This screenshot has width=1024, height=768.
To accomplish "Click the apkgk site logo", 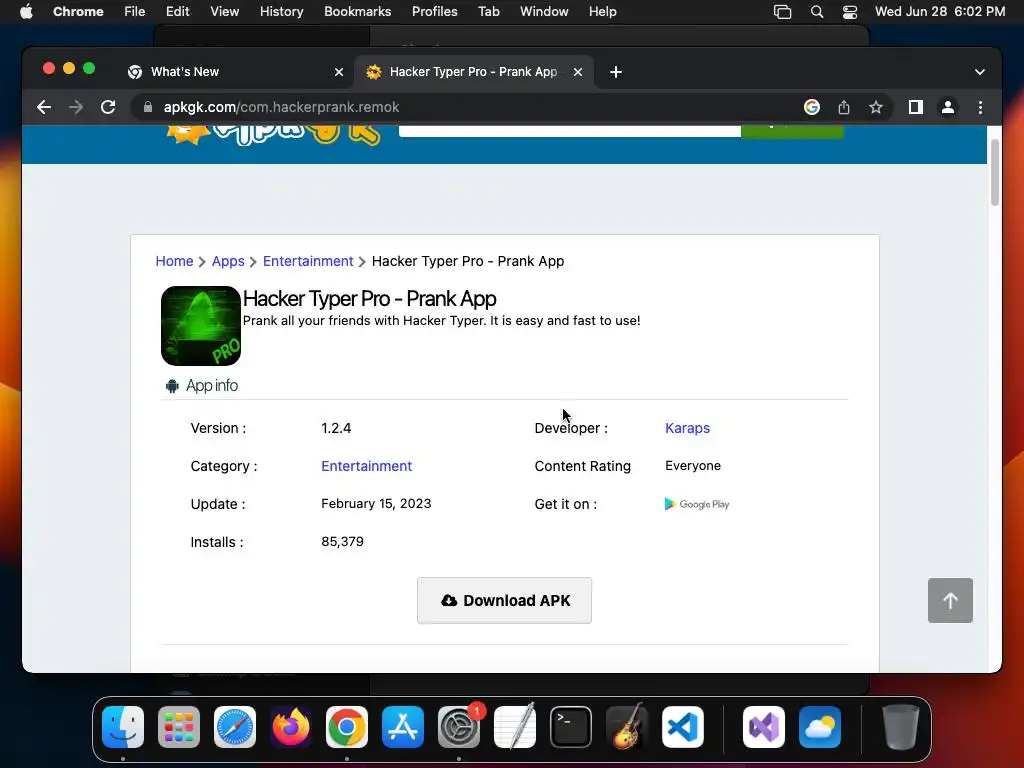I will click(273, 135).
